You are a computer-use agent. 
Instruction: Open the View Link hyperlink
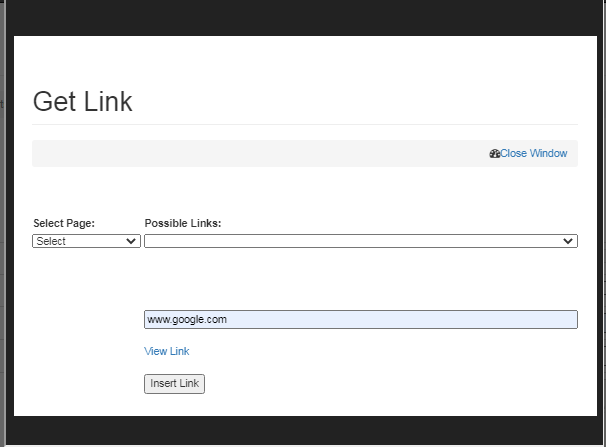pyautogui.click(x=166, y=351)
